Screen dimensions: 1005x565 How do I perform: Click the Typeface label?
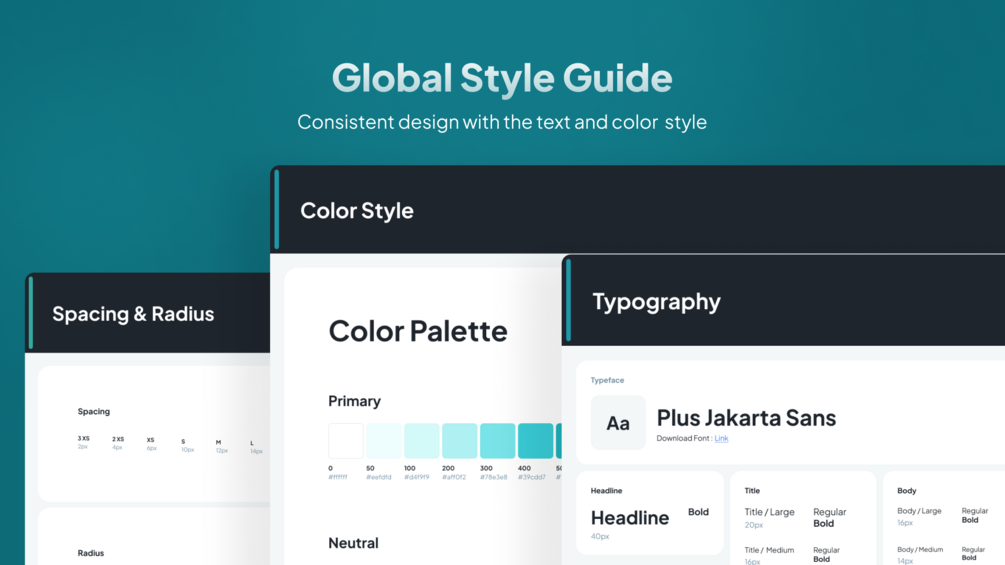pos(607,380)
